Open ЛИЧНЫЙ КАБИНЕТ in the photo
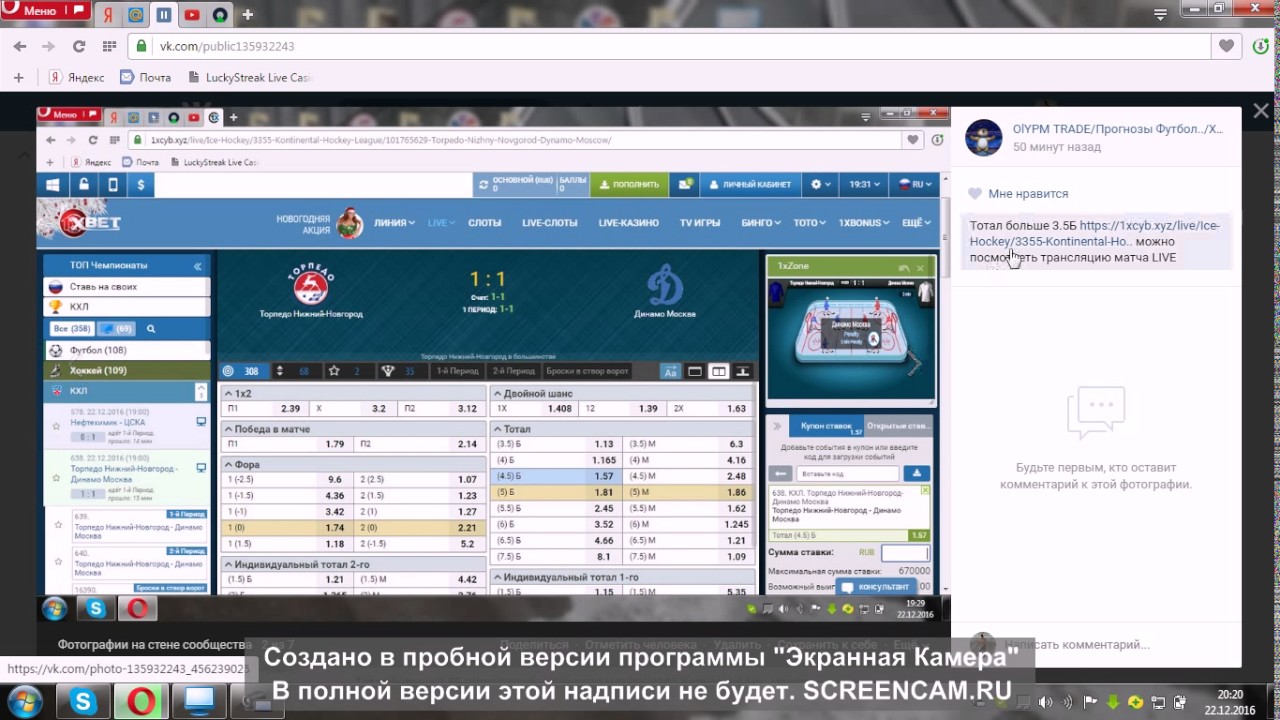 tap(749, 184)
